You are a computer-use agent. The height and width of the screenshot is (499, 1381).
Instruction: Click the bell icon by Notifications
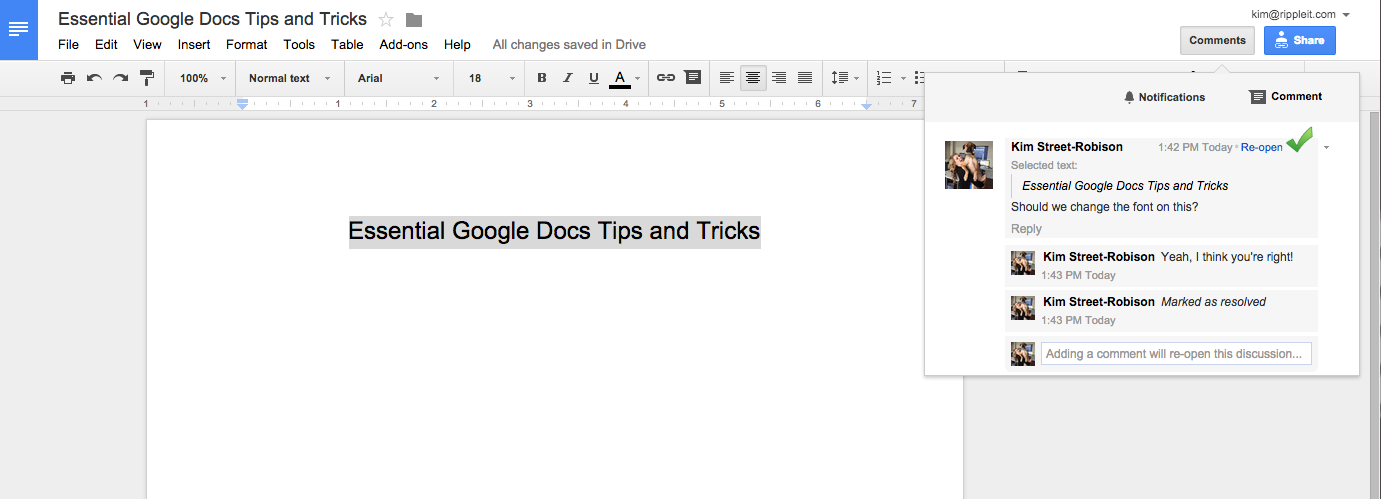point(1130,97)
